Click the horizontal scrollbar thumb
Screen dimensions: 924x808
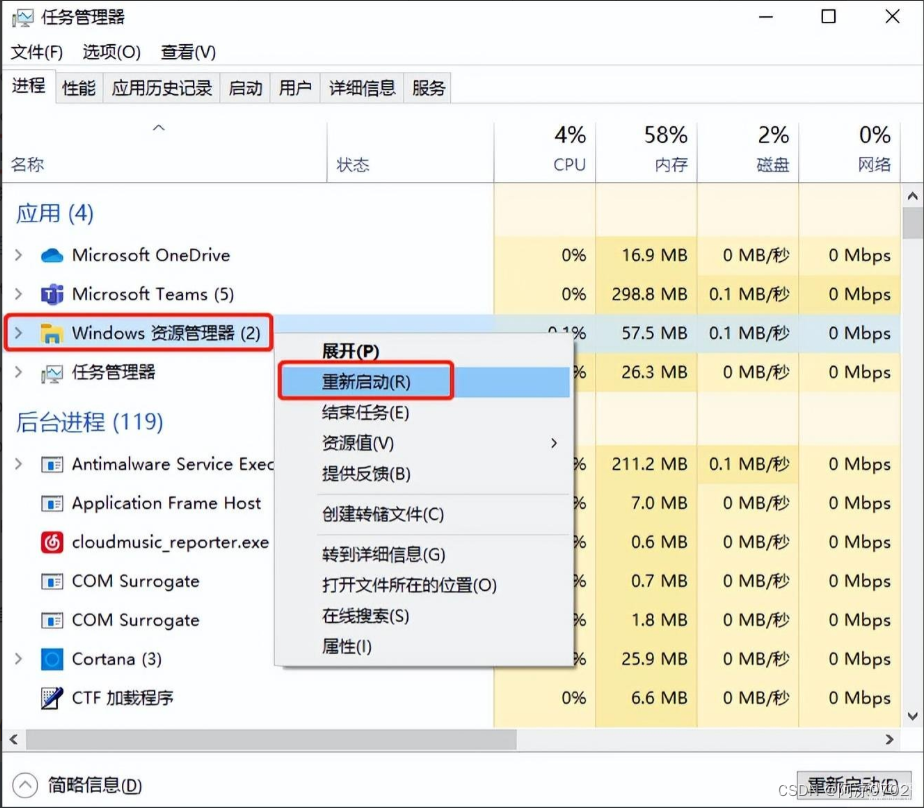tap(271, 739)
